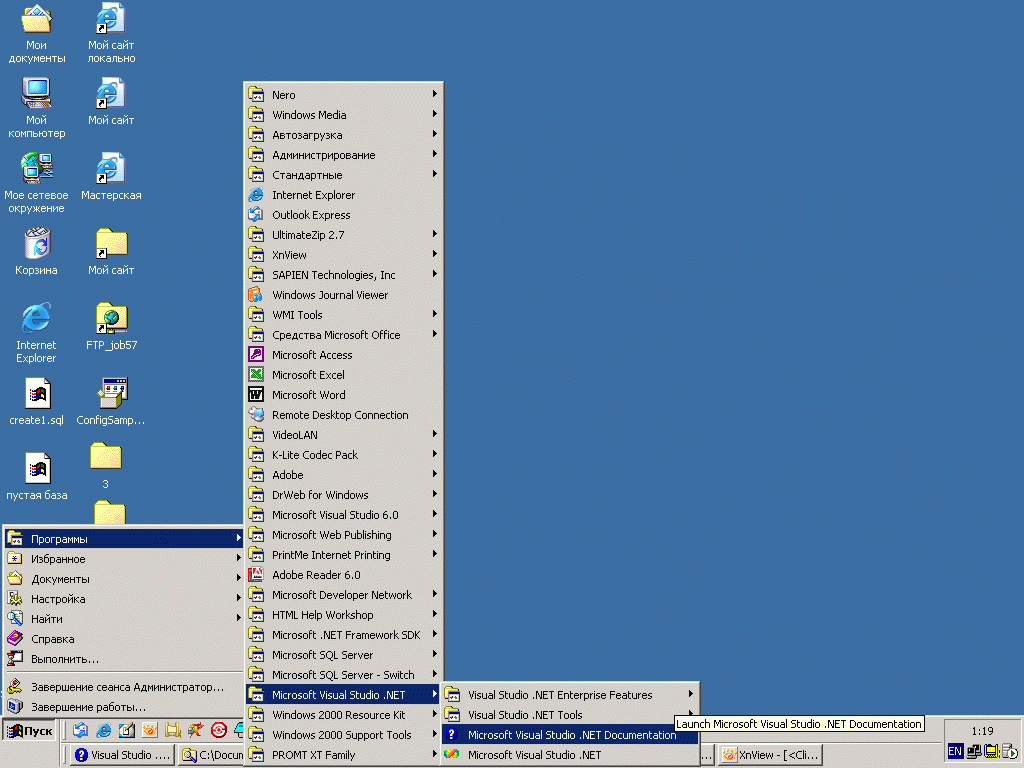Expand the XnView programs submenu
Image resolution: width=1024 pixels, height=768 pixels.
pyautogui.click(x=344, y=255)
